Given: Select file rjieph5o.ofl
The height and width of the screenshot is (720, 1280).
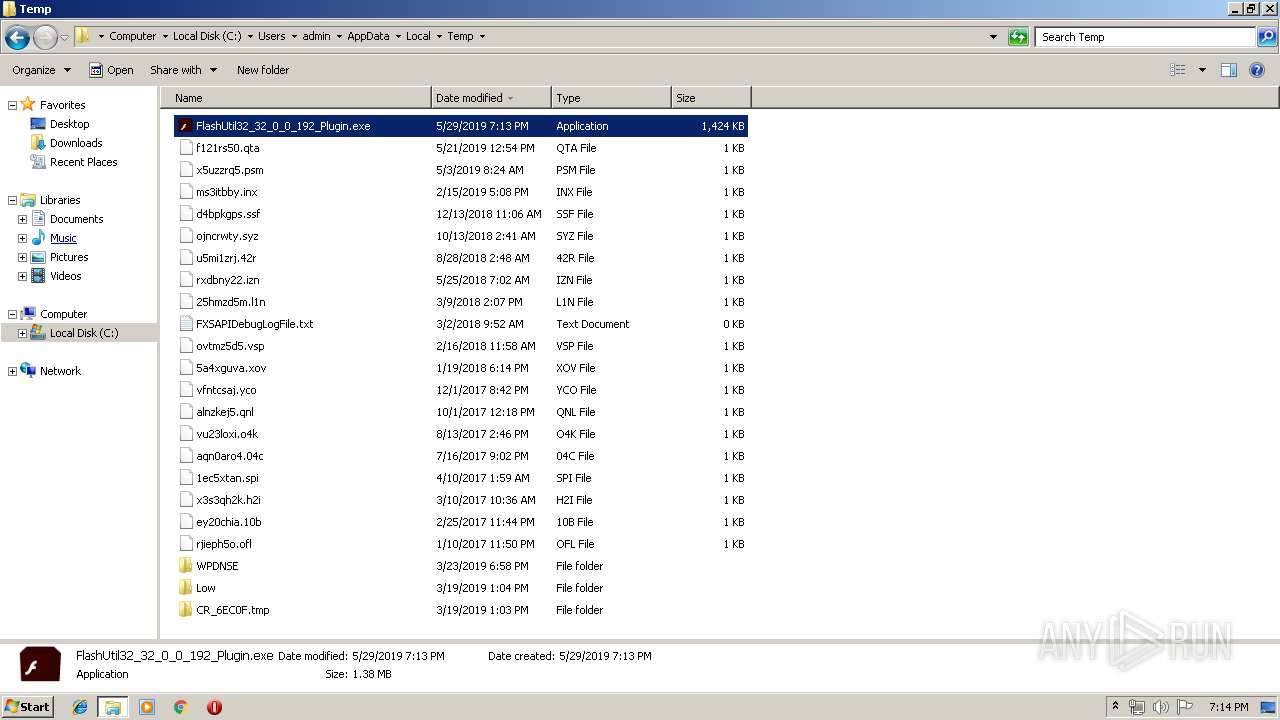Looking at the screenshot, I should (223, 544).
